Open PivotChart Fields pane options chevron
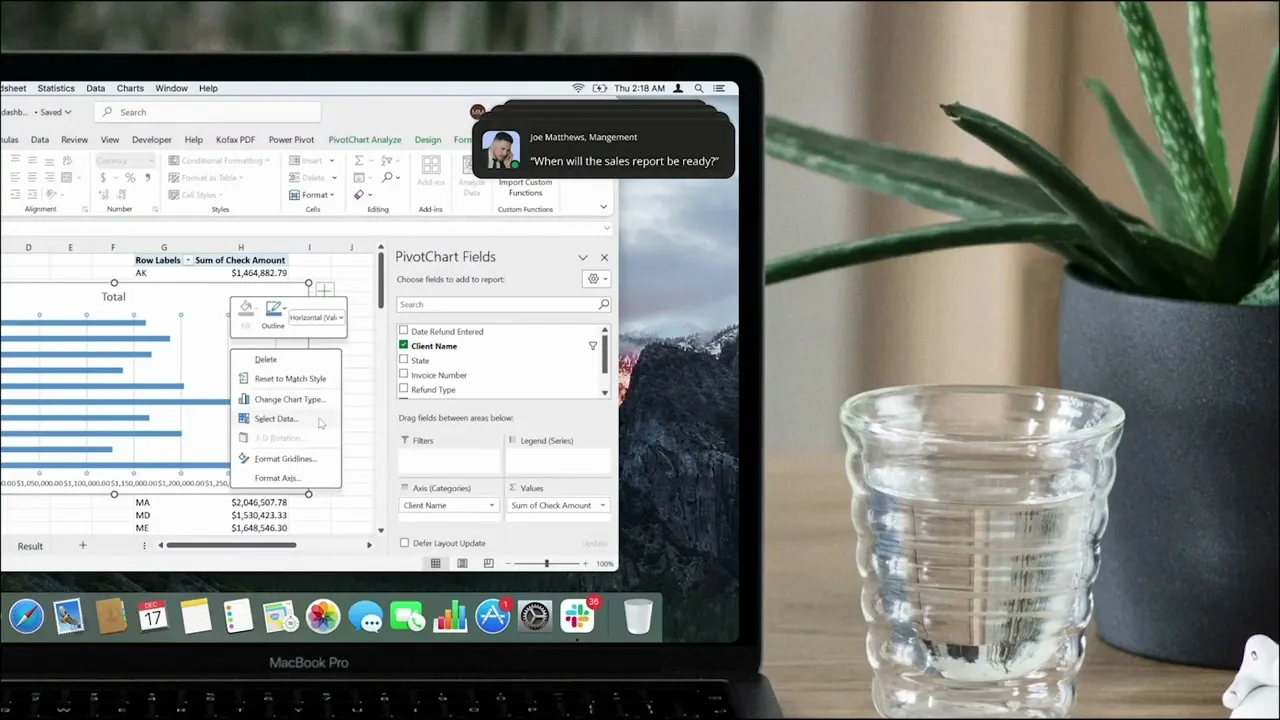 pyautogui.click(x=583, y=257)
